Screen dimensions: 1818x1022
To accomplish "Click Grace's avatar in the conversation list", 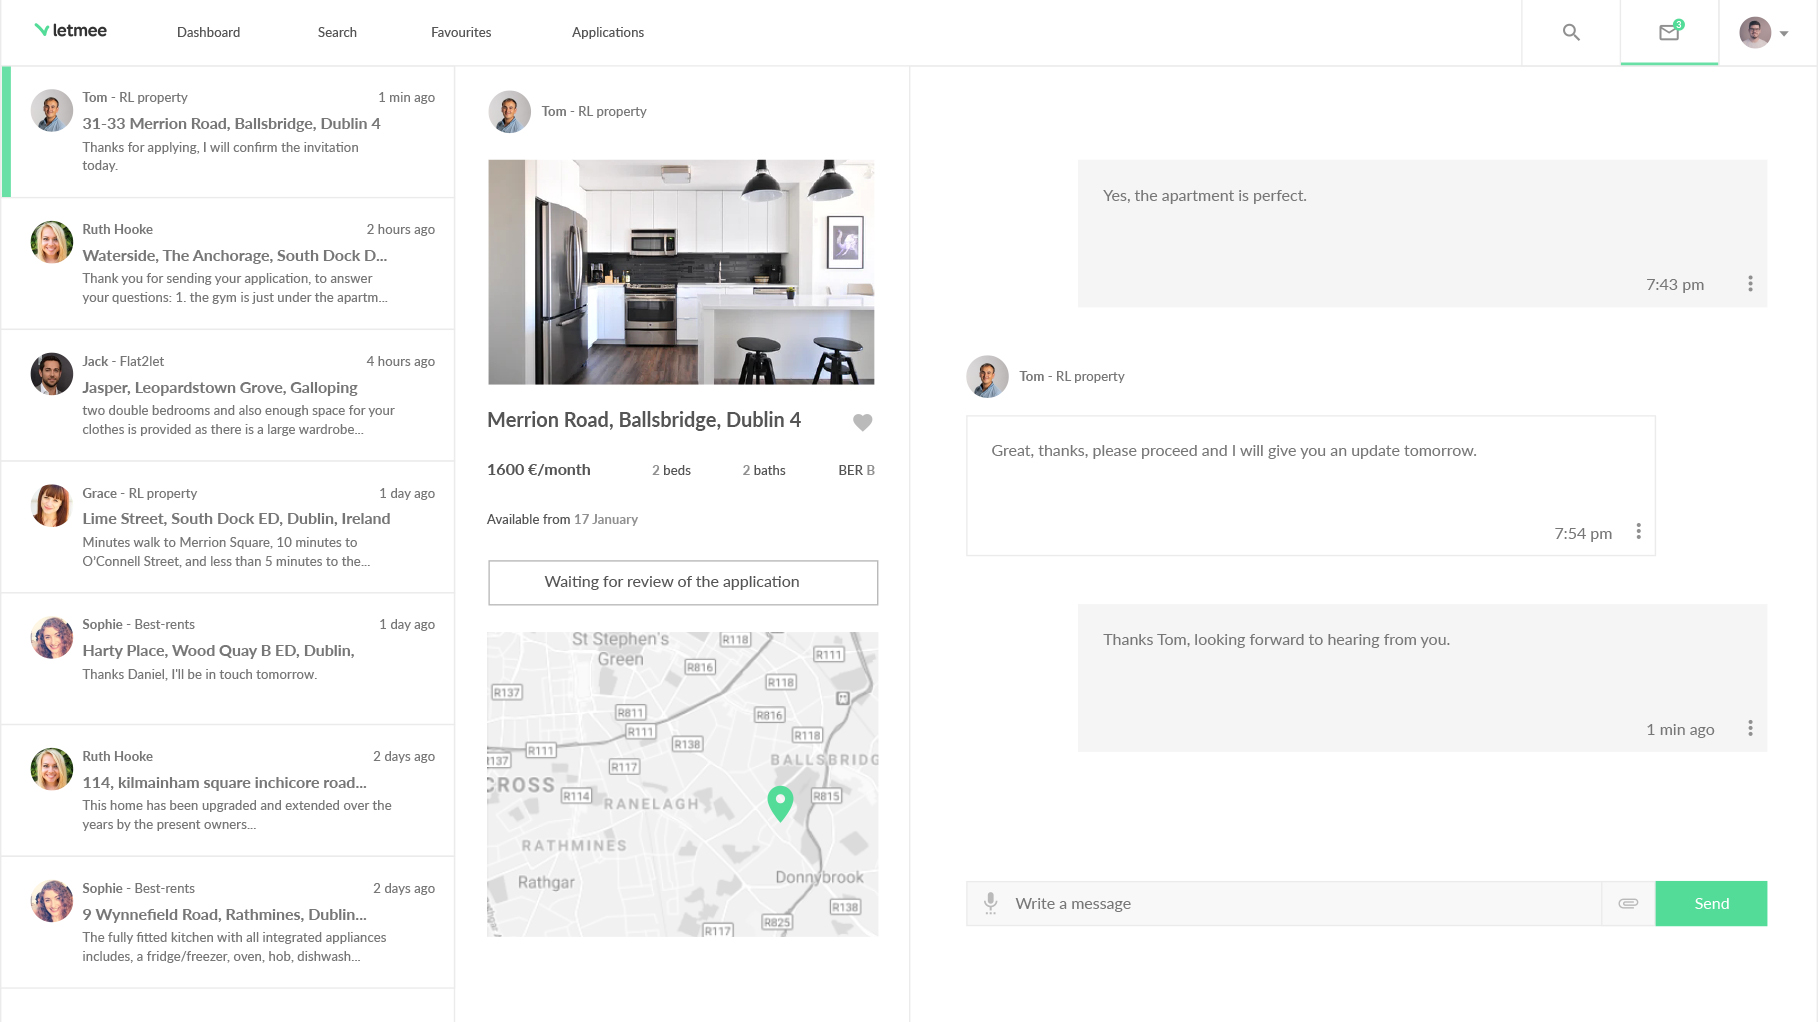I will tap(52, 506).
